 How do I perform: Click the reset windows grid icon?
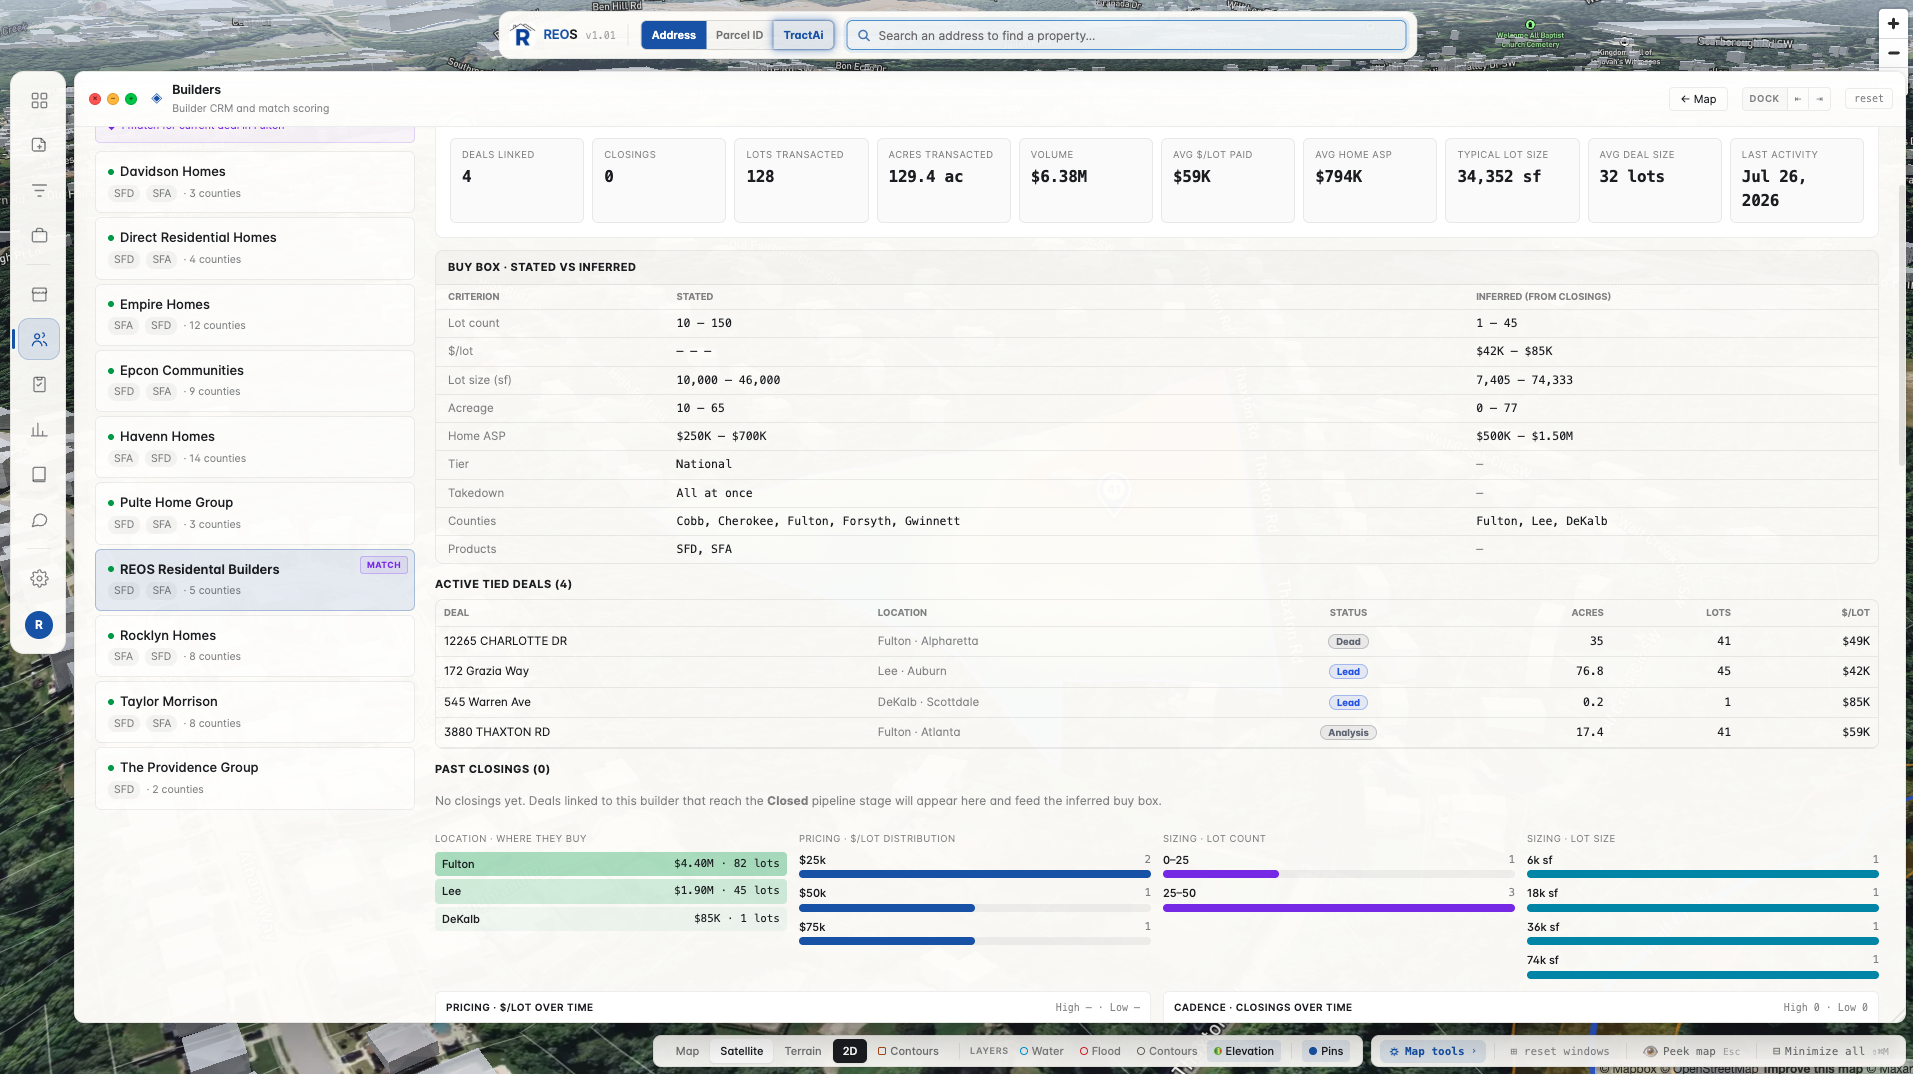click(1514, 1051)
